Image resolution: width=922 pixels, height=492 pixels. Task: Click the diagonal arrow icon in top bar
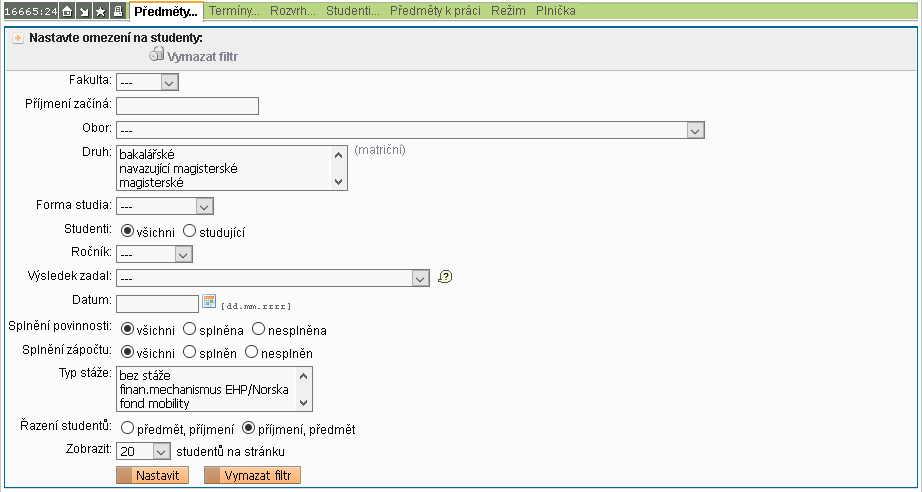(84, 11)
